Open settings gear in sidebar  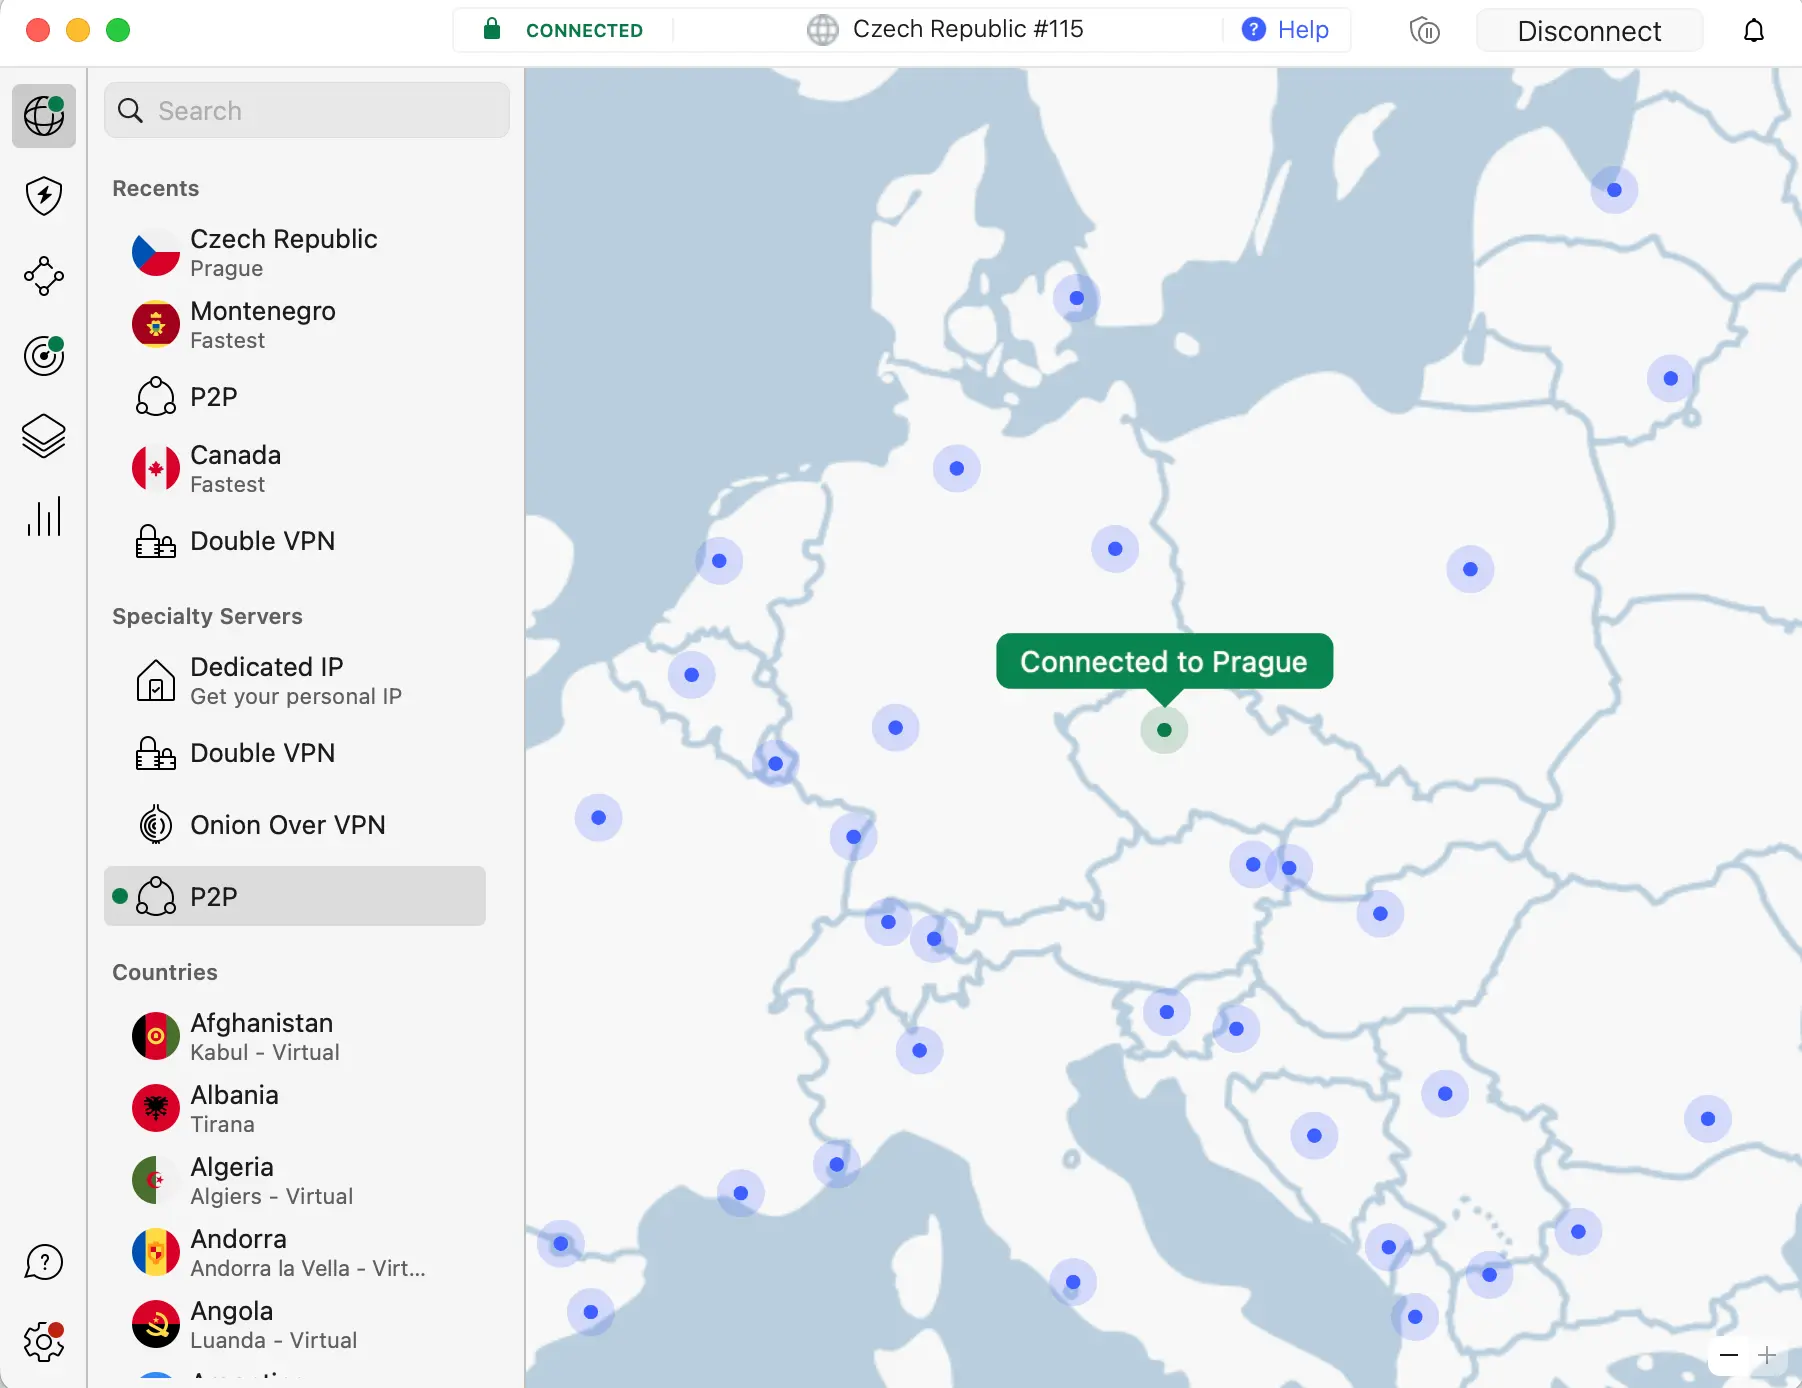click(44, 1342)
